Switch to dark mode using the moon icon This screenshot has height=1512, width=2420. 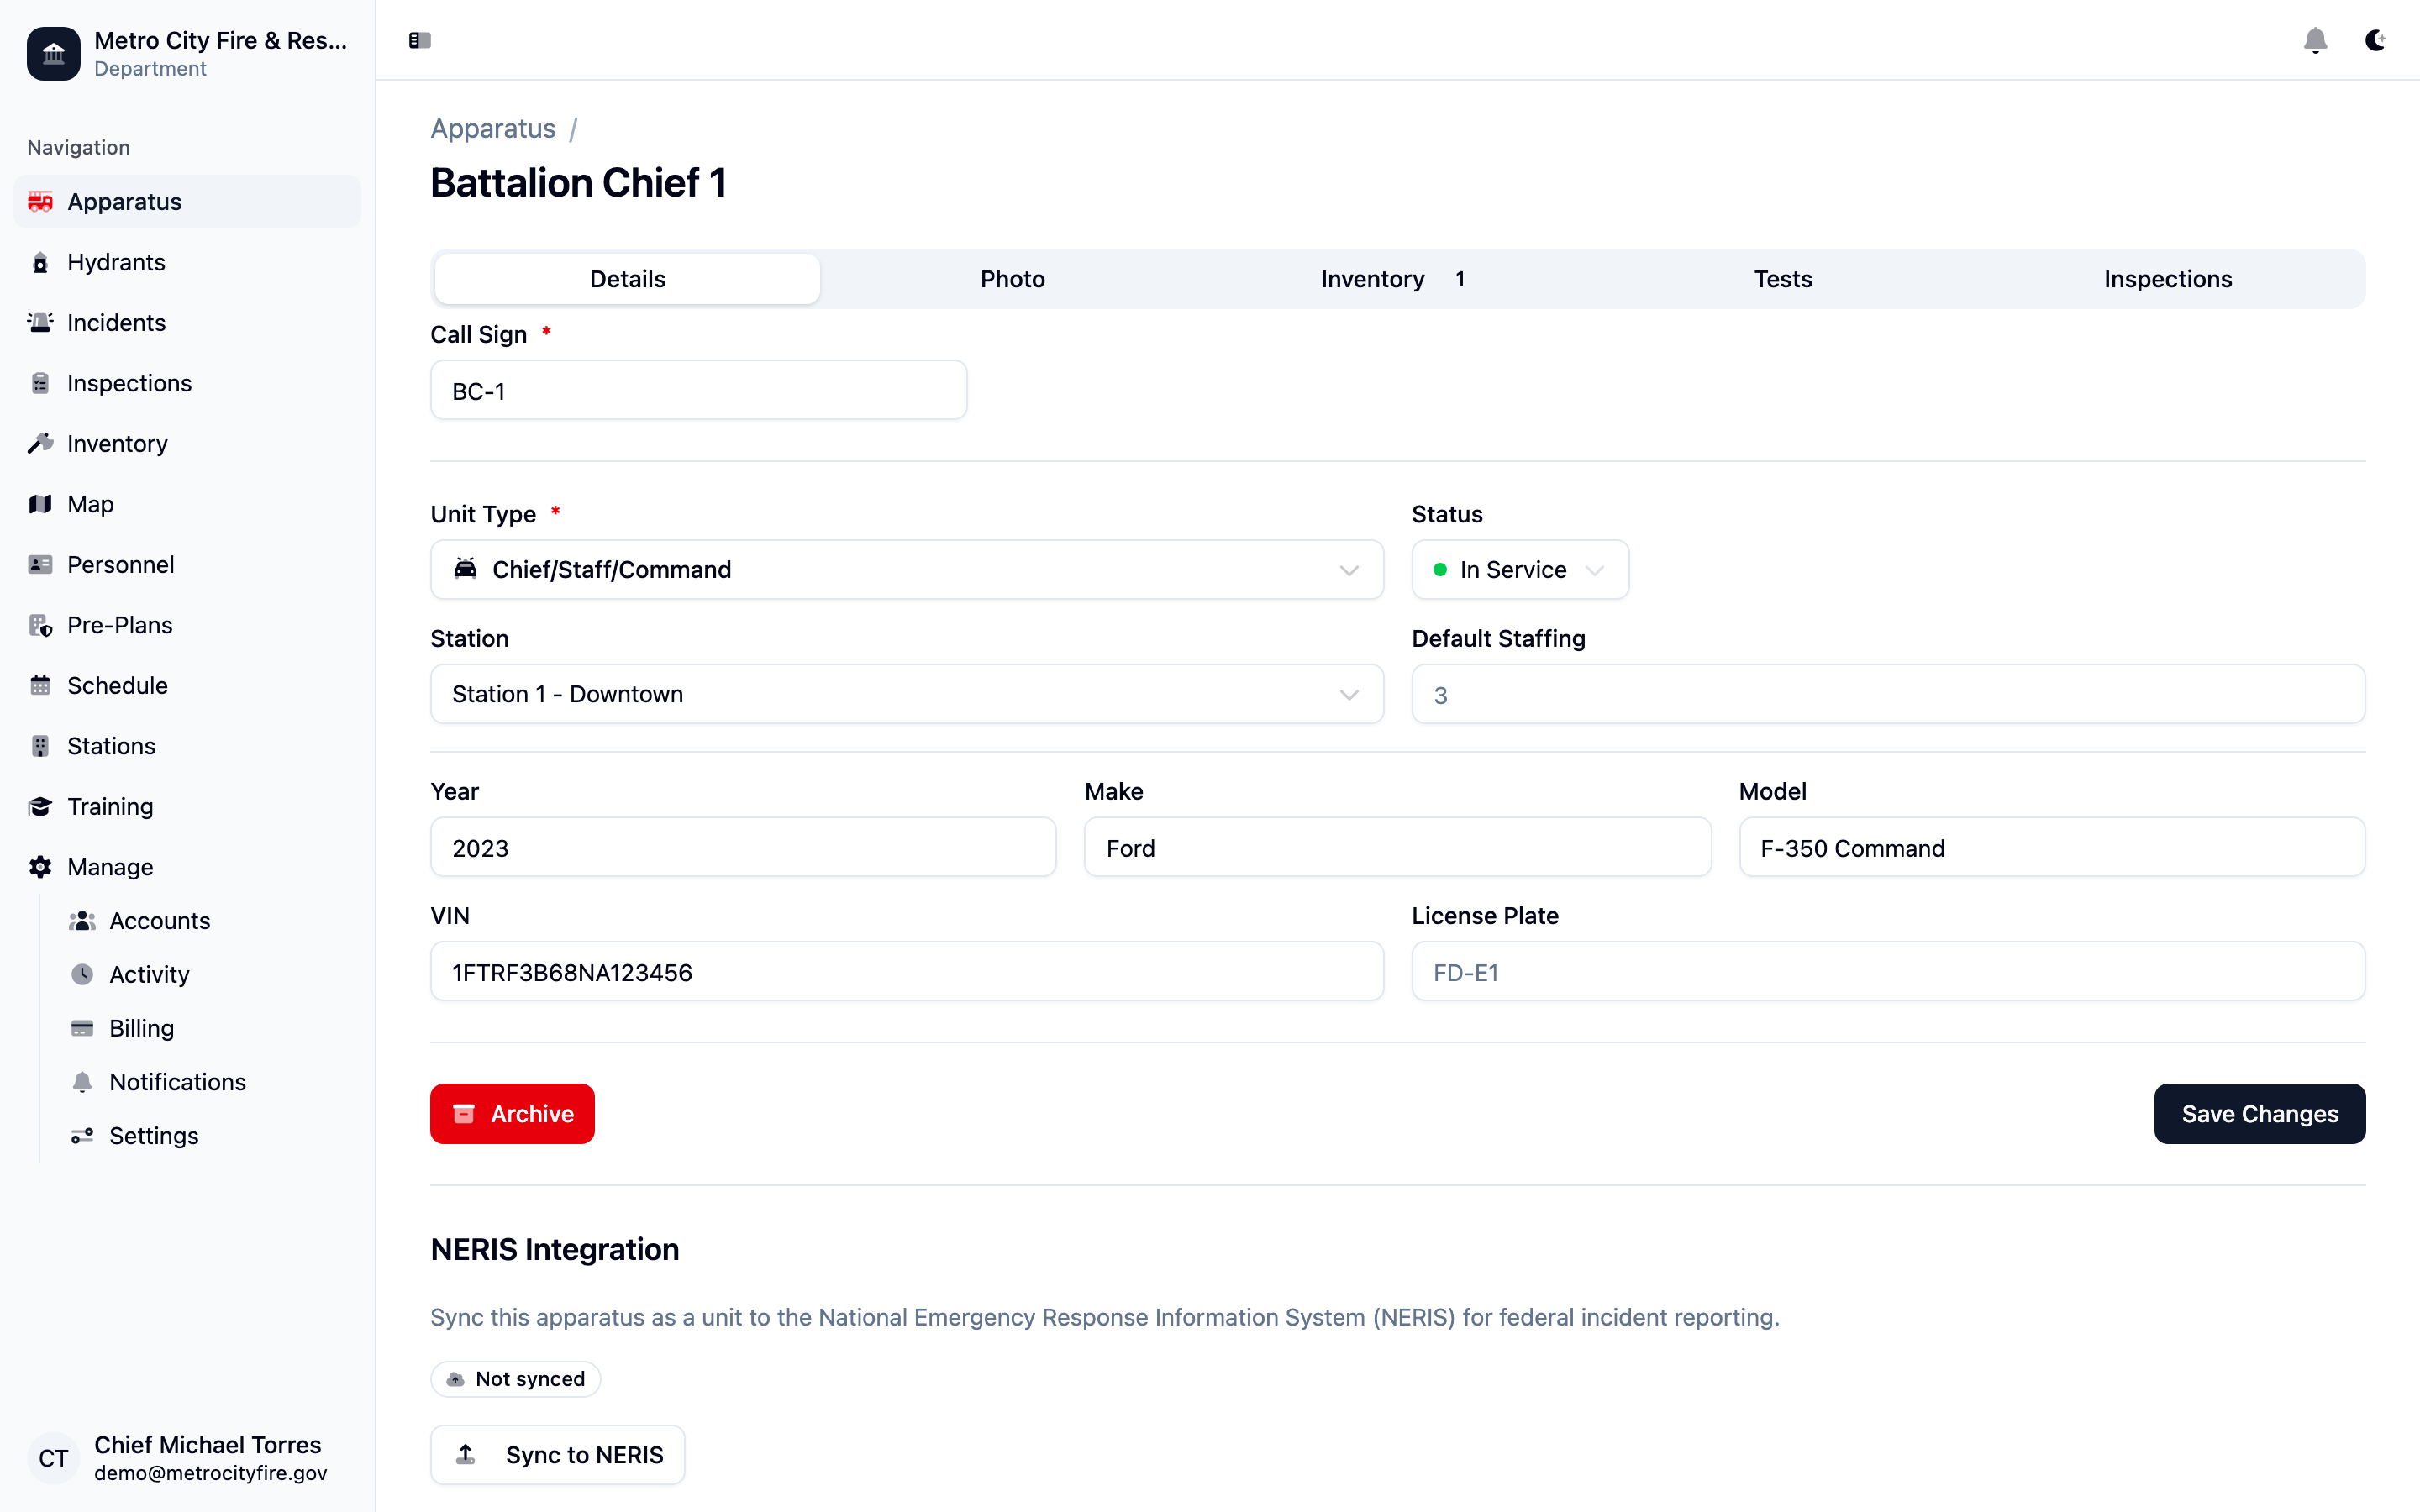pos(2374,40)
